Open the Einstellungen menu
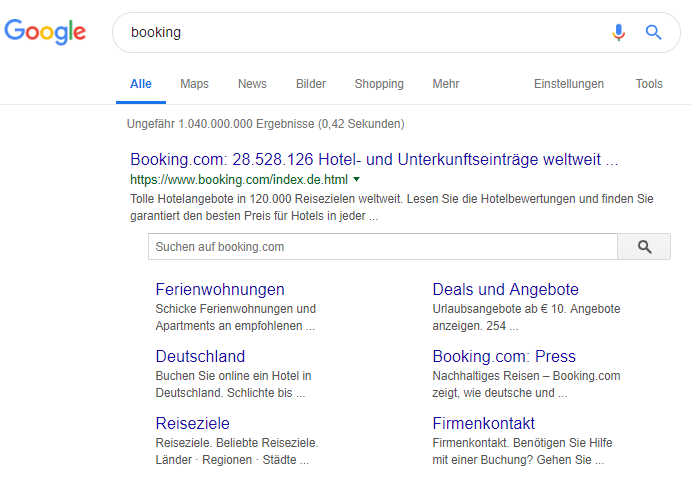 click(568, 84)
